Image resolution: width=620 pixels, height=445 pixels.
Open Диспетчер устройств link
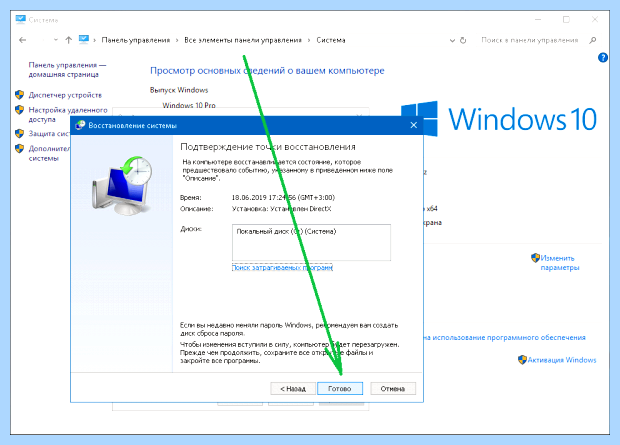tap(65, 95)
